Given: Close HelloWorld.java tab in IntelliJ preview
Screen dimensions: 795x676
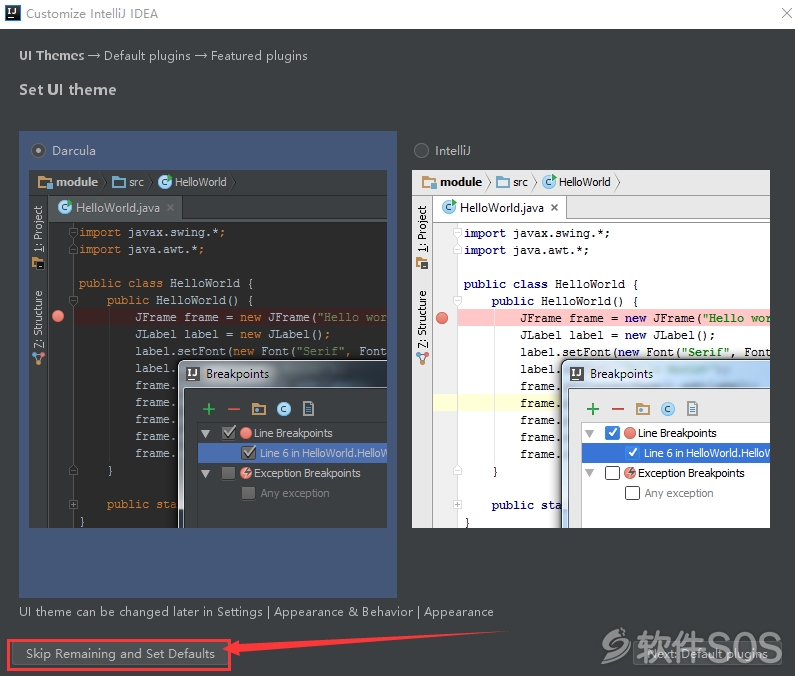Looking at the screenshot, I should (x=555, y=207).
